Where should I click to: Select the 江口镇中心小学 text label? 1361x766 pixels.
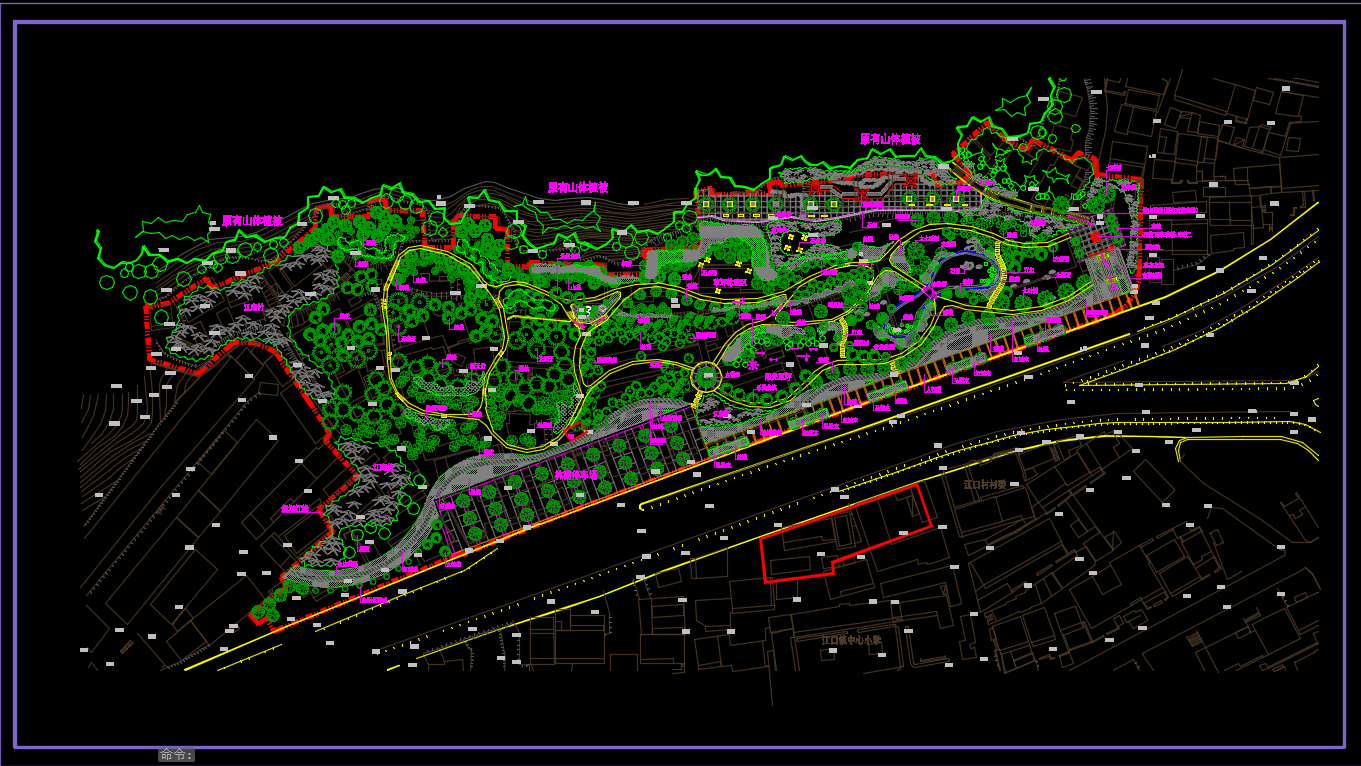coord(851,639)
